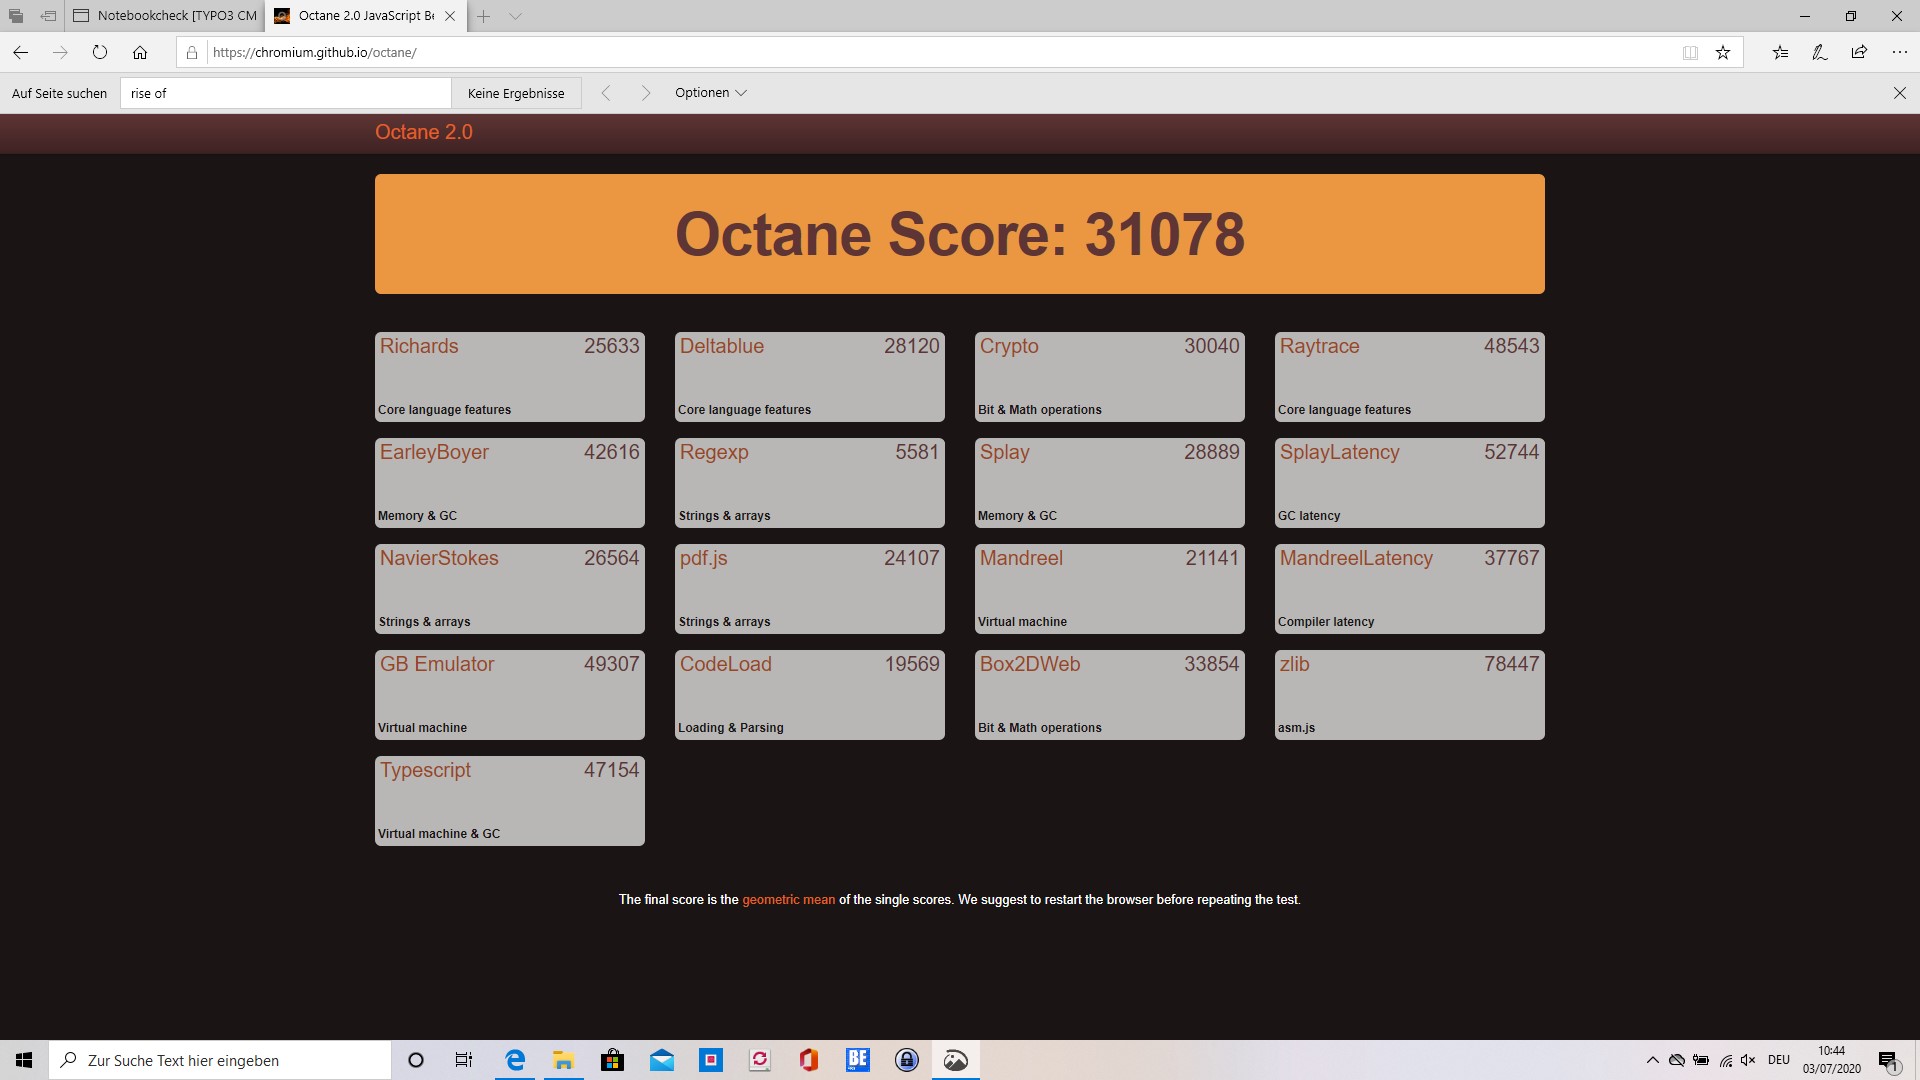Click the browser refresh icon
The image size is (1920, 1080).
tap(99, 52)
